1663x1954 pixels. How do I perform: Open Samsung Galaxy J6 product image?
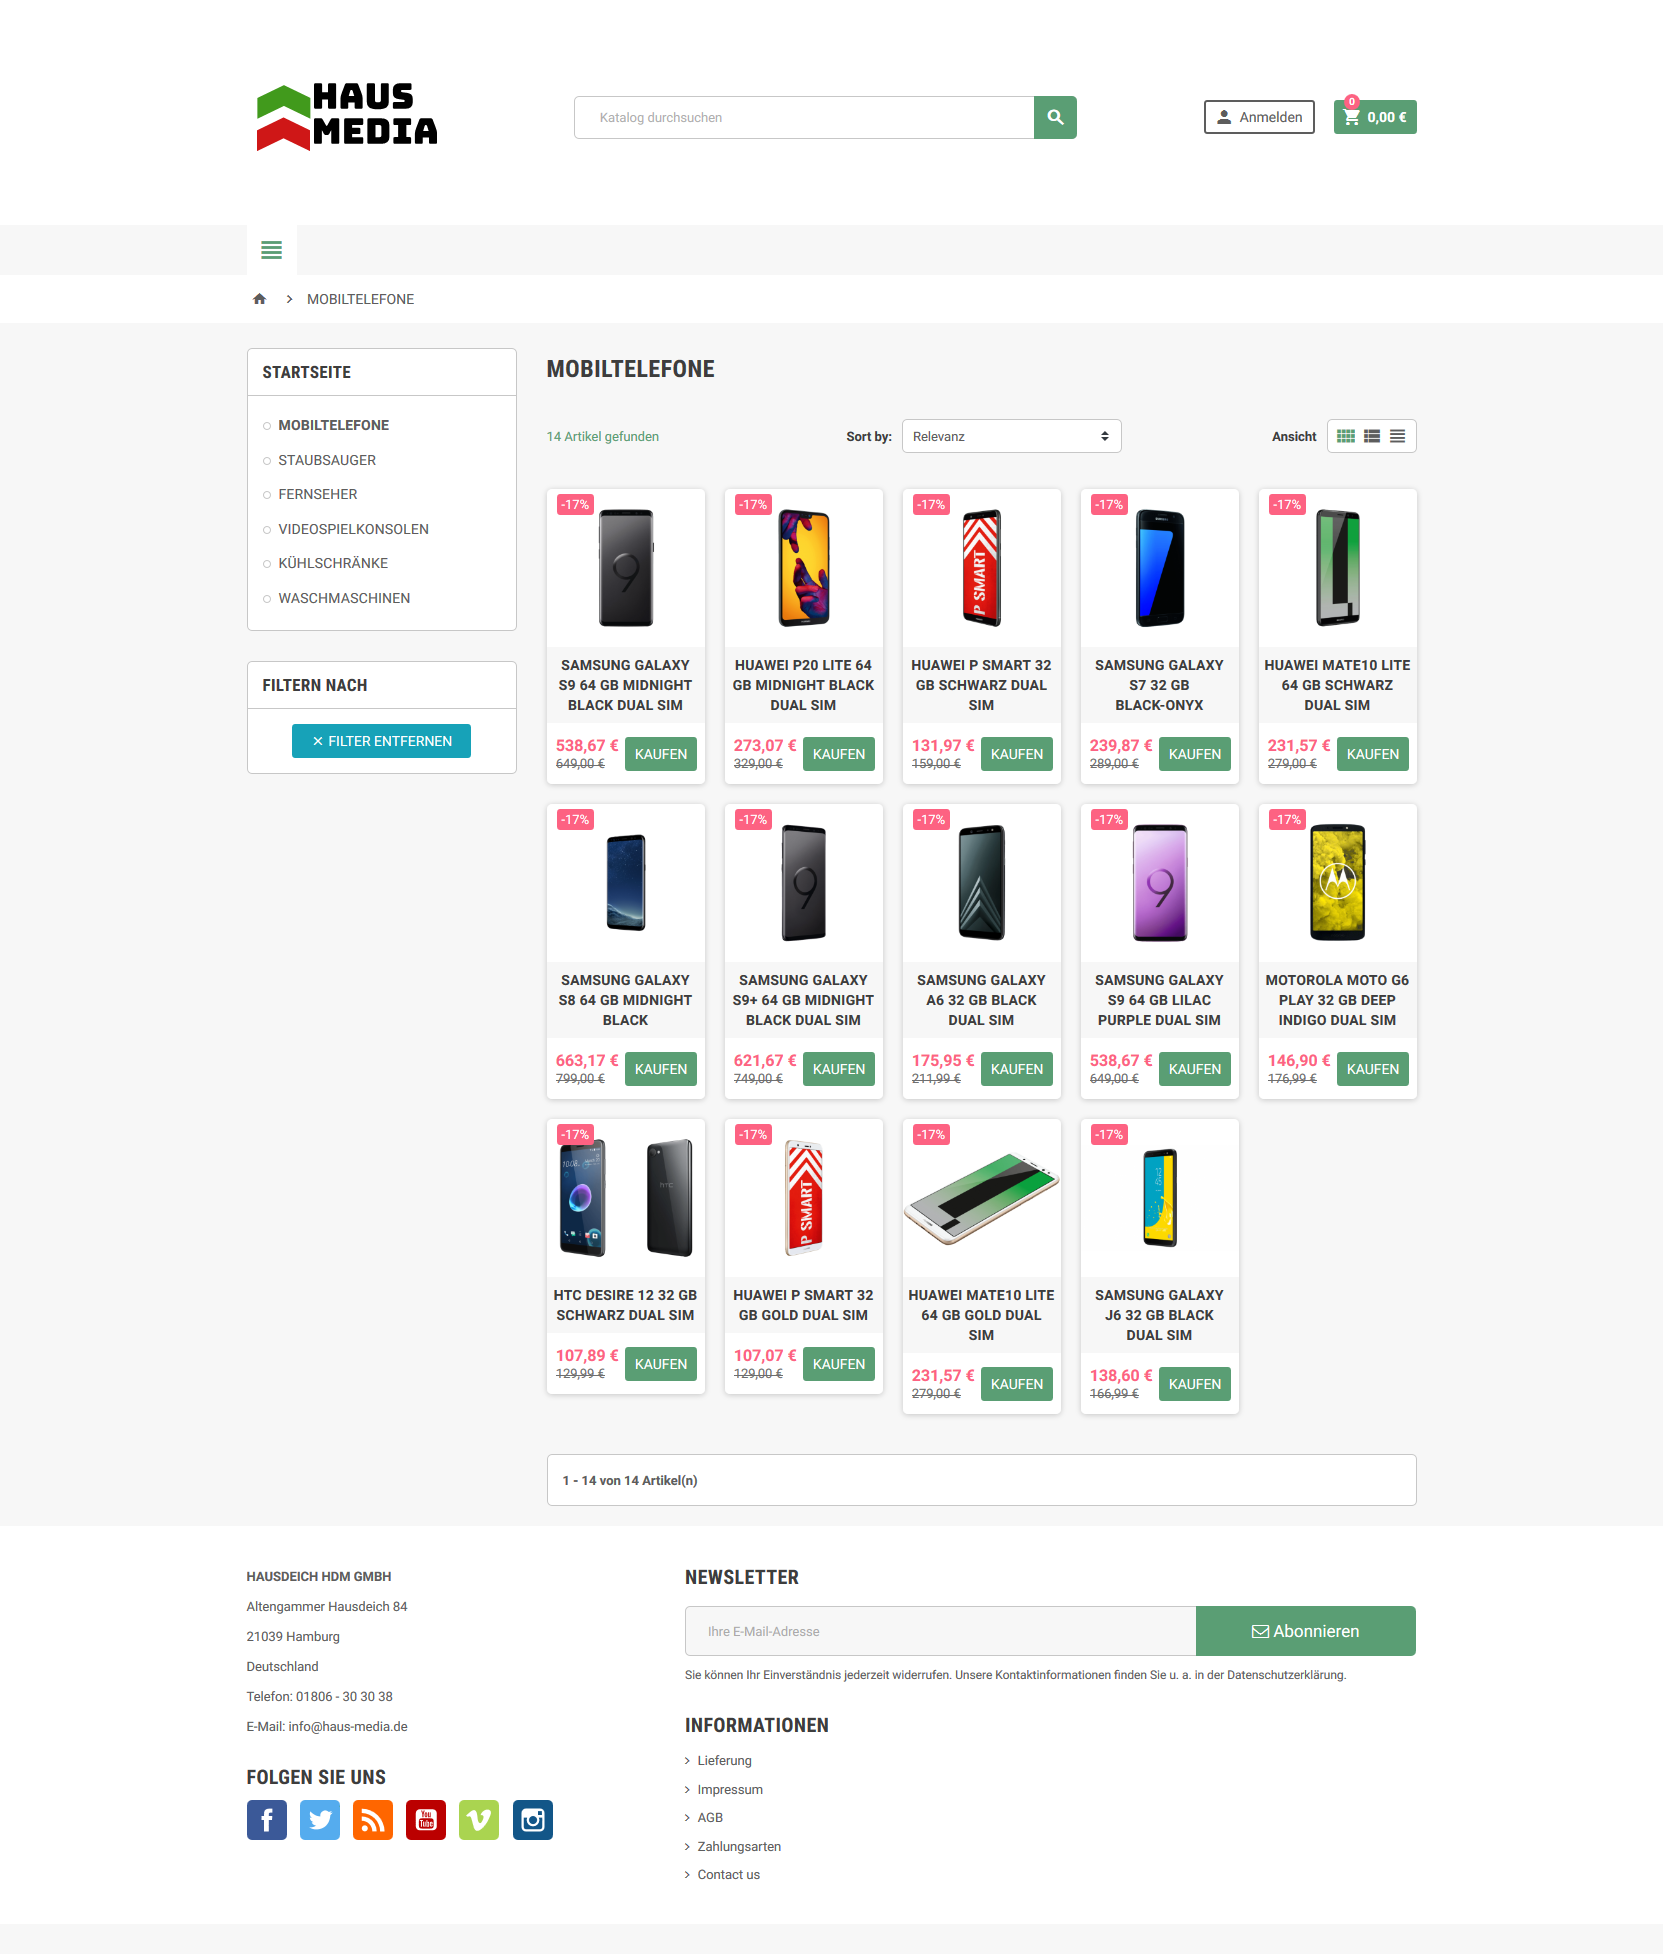click(x=1160, y=1198)
